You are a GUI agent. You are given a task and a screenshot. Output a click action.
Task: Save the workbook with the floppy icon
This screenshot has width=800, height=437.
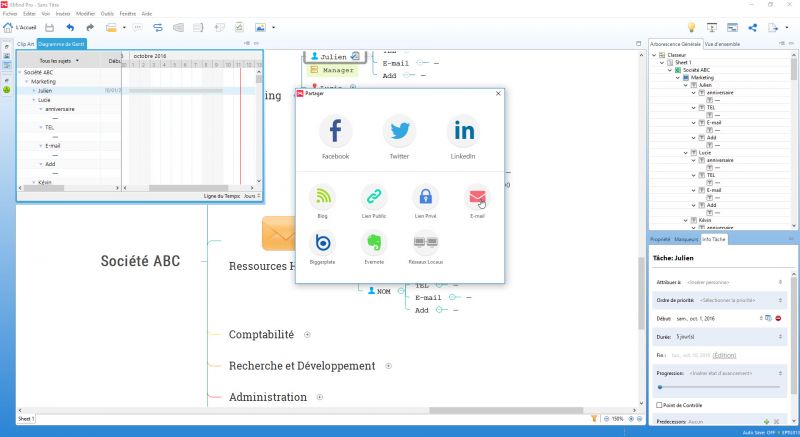click(49, 28)
